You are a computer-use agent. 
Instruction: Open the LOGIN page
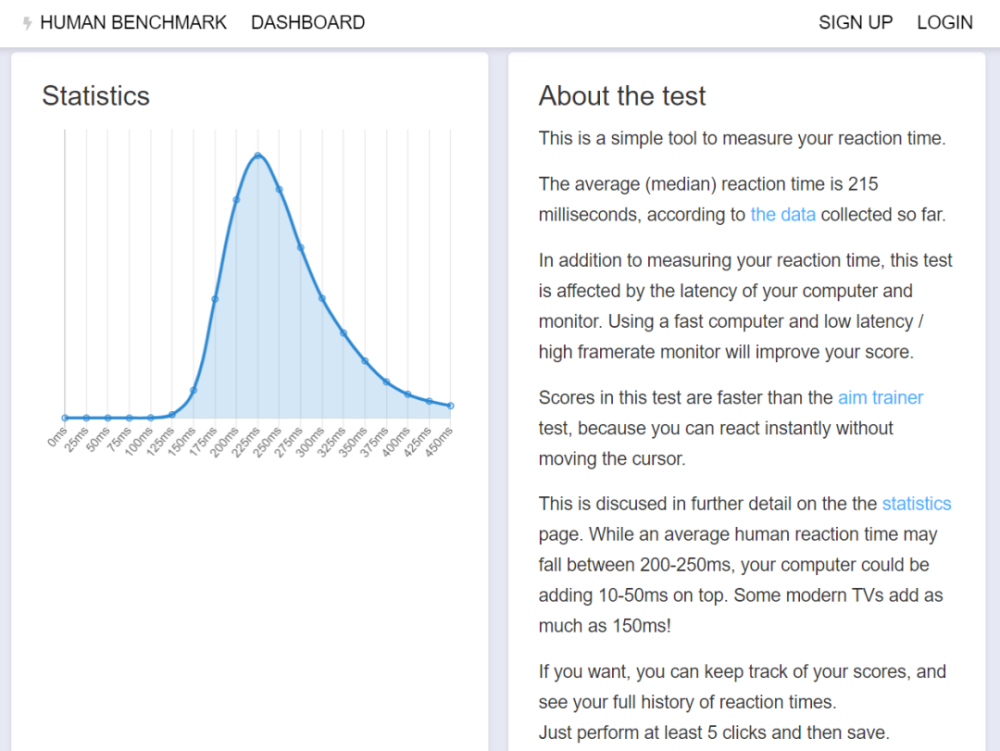coord(945,23)
